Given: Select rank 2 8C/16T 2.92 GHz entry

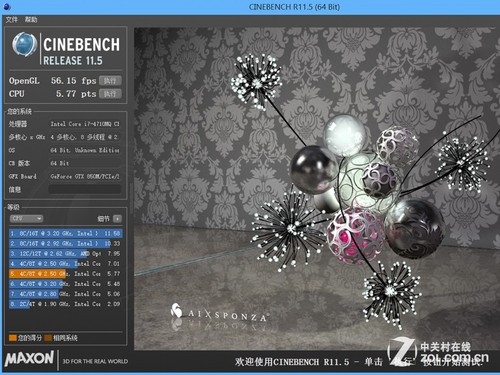Looking at the screenshot, I should [x=66, y=244].
